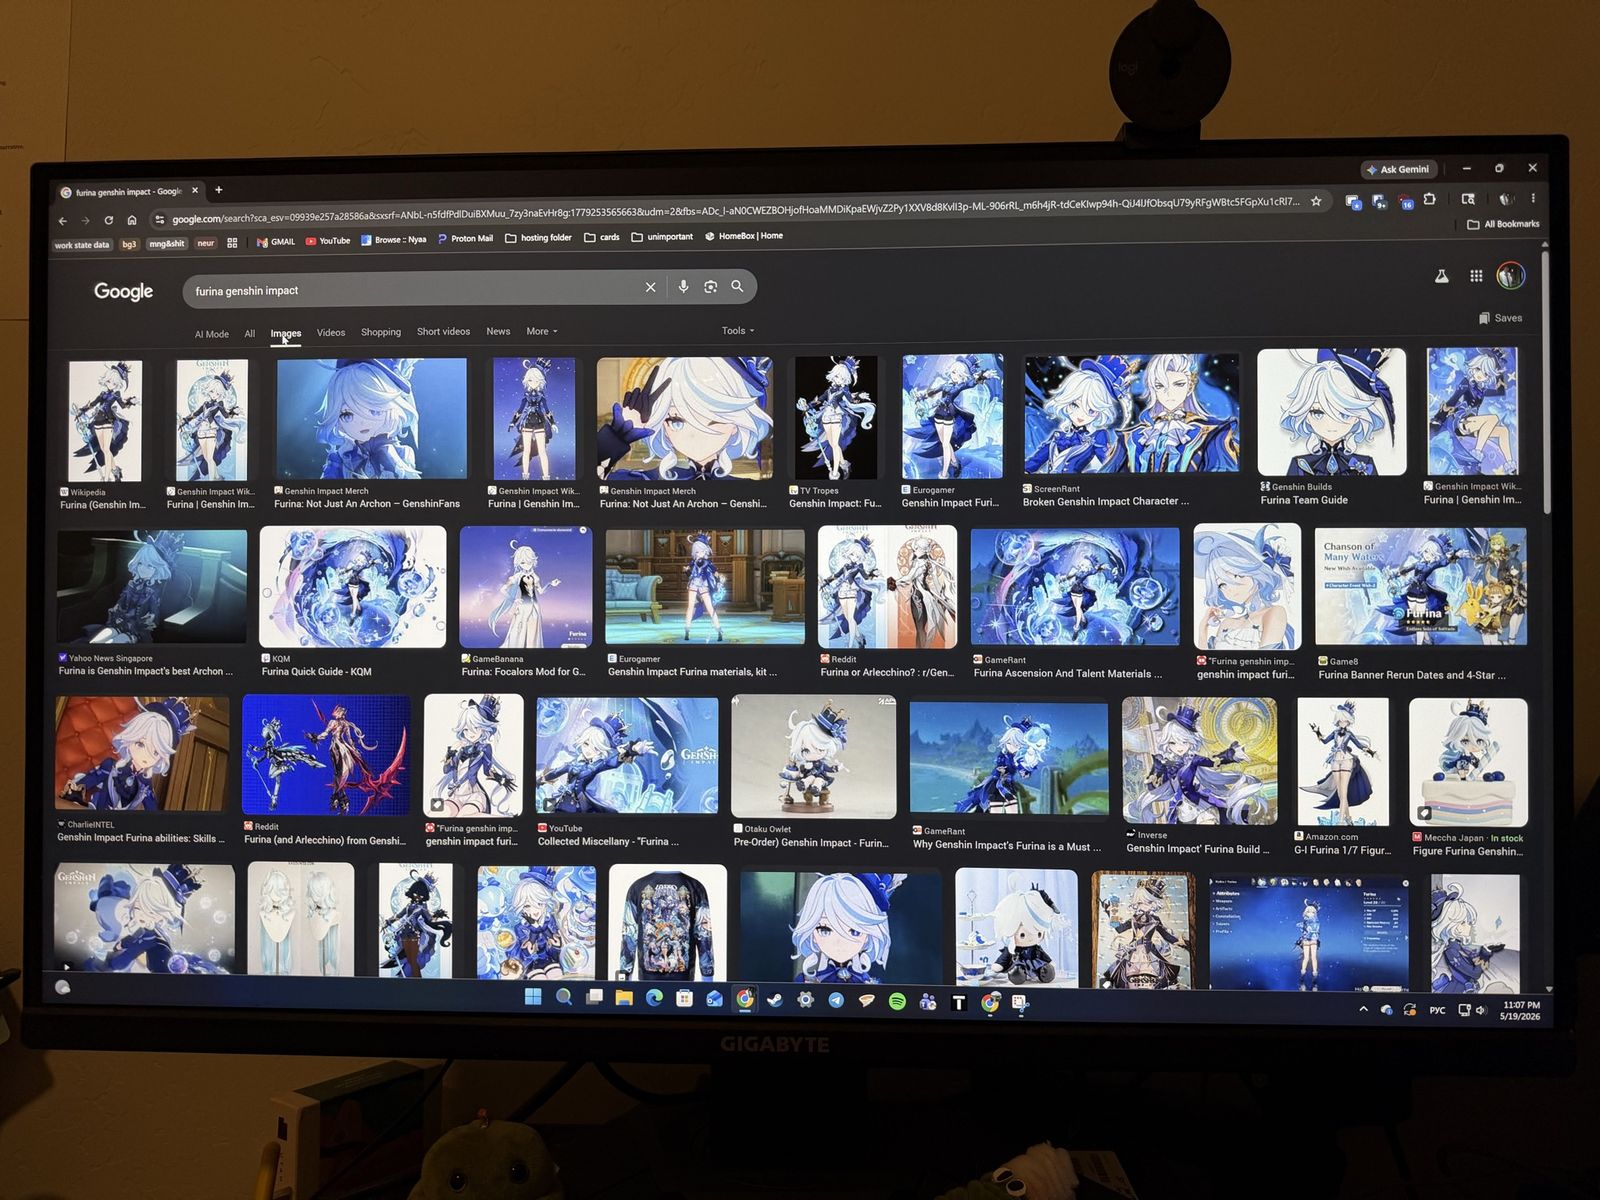Open the Chrome extensions puzzle icon

coord(1430,199)
